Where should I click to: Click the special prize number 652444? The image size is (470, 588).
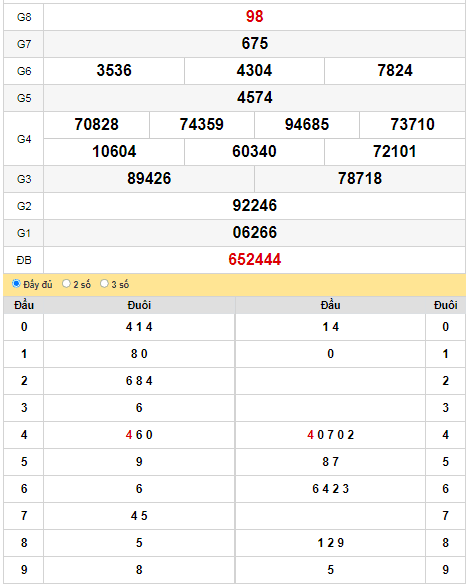tap(254, 260)
